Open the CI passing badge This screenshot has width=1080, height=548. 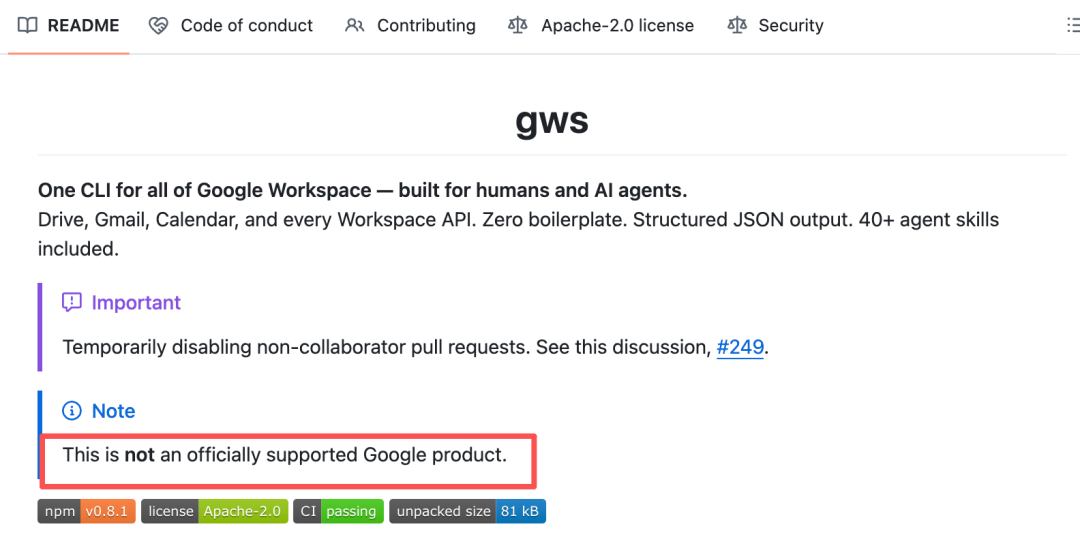[338, 511]
